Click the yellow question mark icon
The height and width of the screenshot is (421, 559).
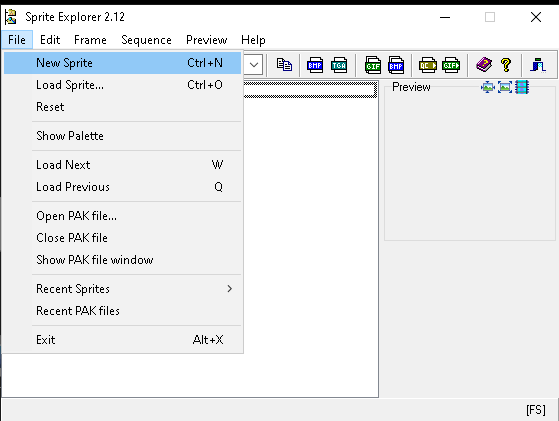(x=506, y=65)
